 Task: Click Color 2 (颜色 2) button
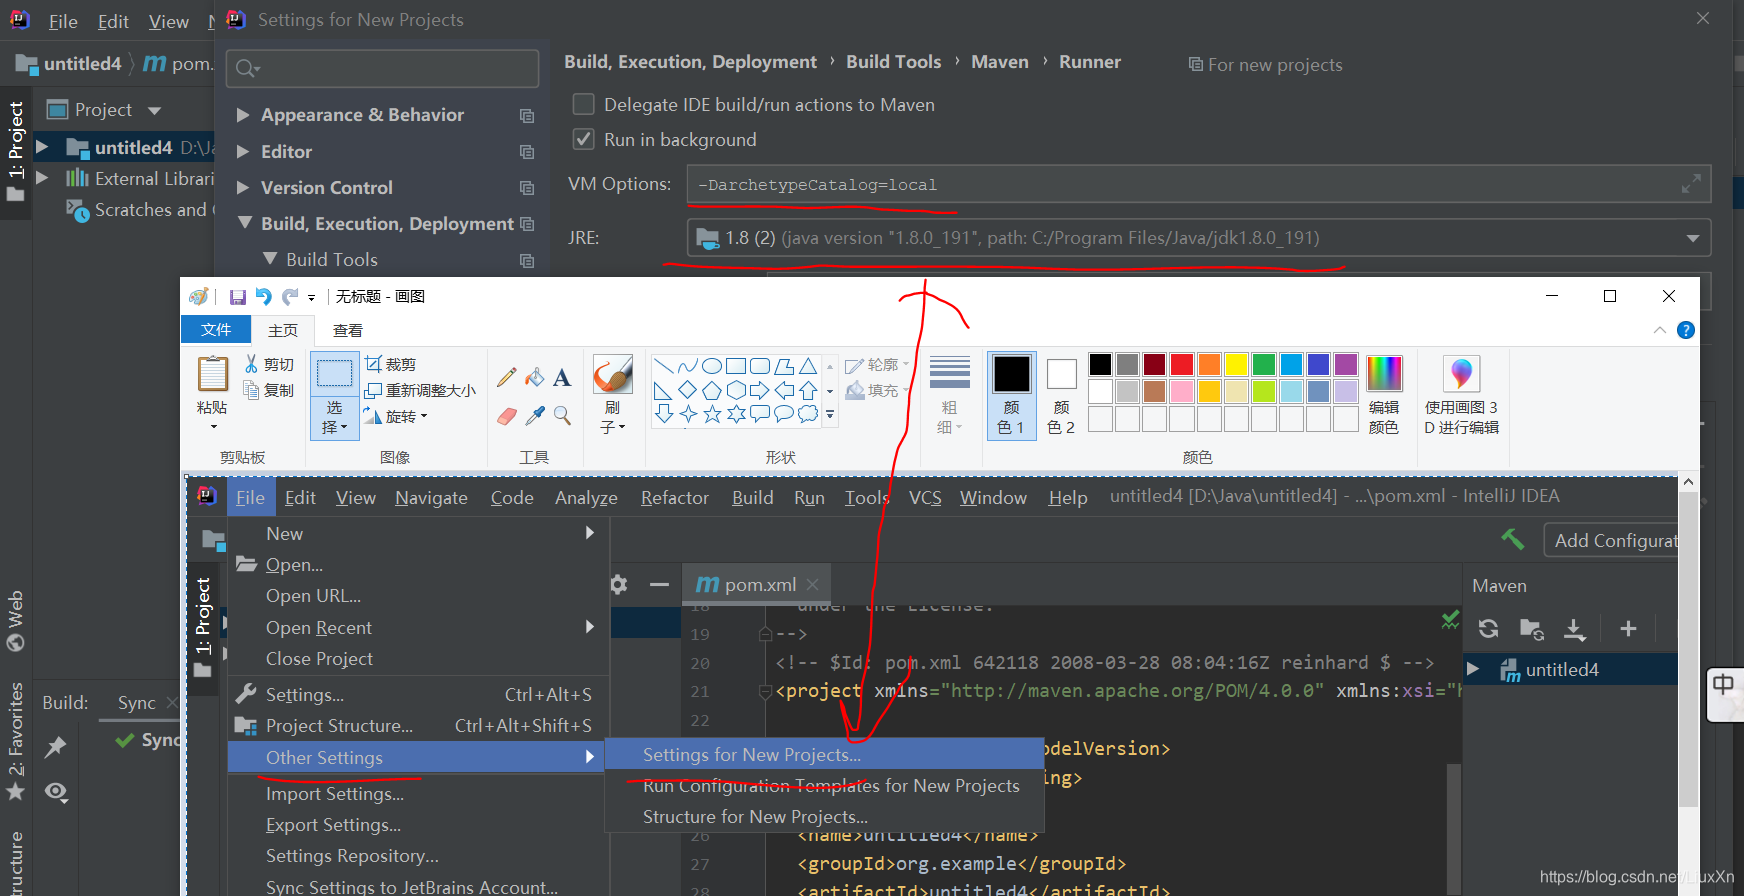point(1061,396)
